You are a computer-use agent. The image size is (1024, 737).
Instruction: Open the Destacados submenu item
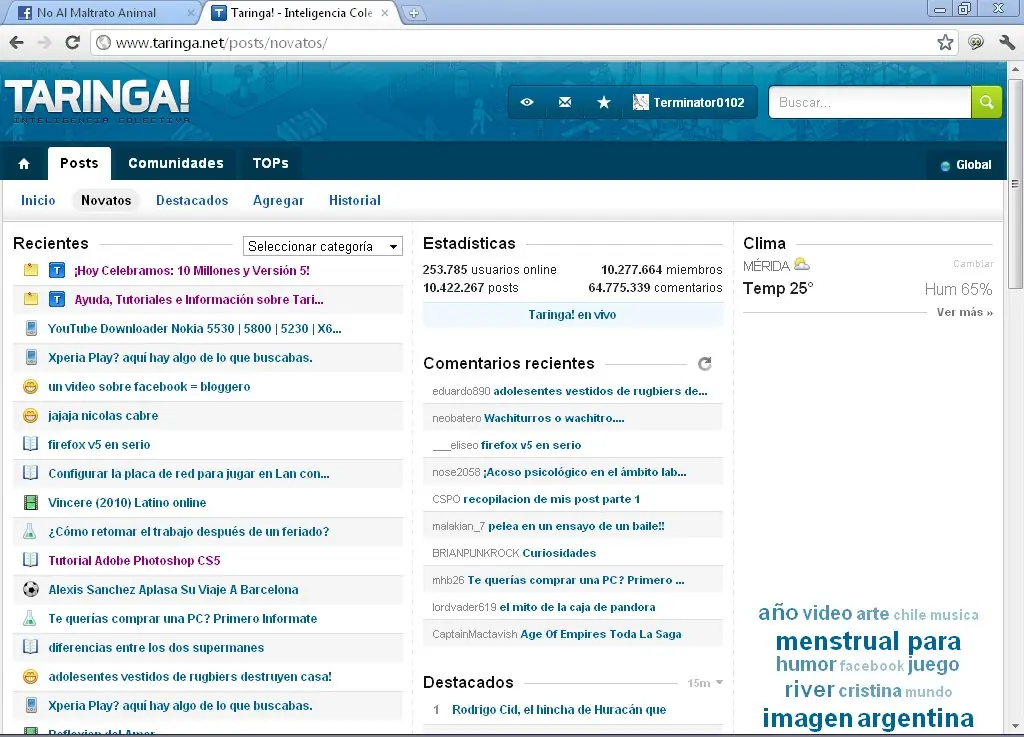[x=192, y=200]
